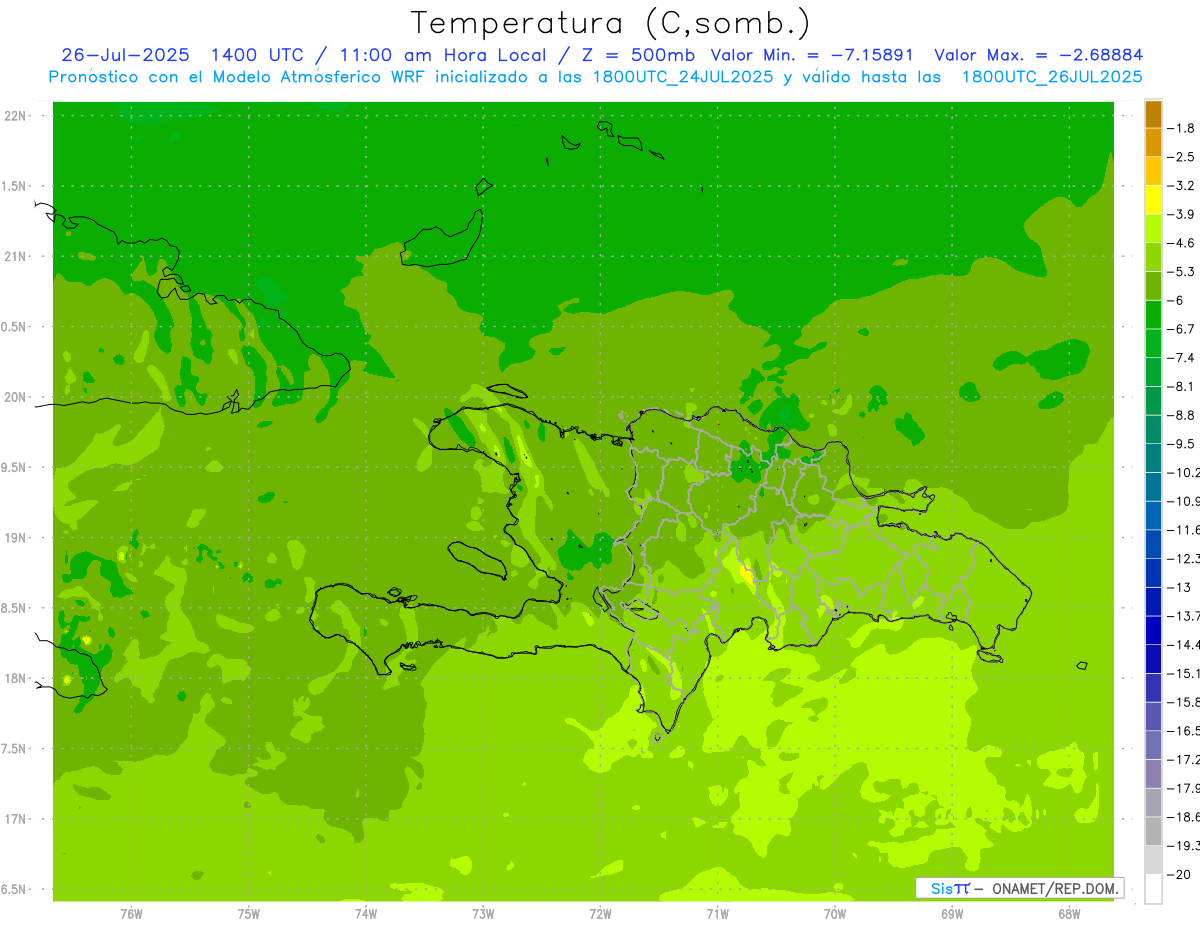Click the "-8.8" colorbar label
Image resolution: width=1200 pixels, height=927 pixels.
pyautogui.click(x=1181, y=415)
